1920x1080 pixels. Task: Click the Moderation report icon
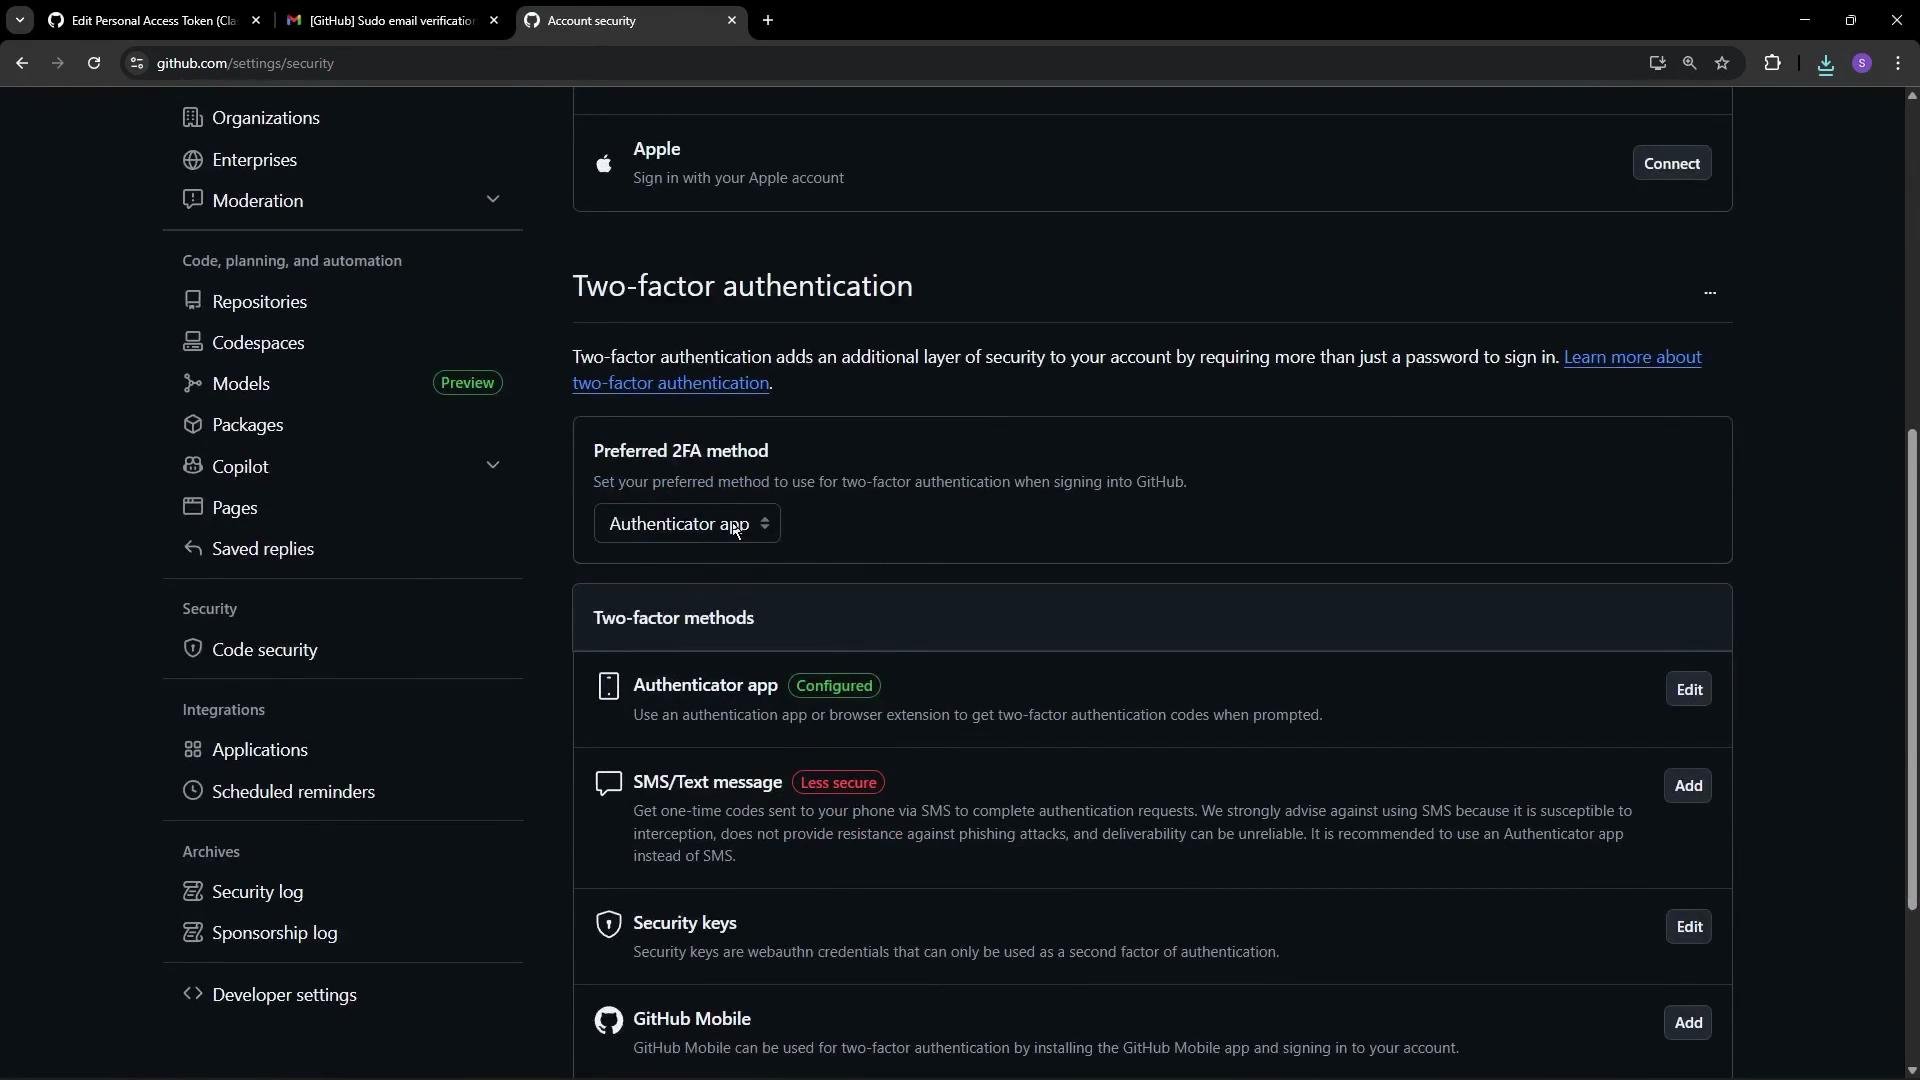[193, 200]
